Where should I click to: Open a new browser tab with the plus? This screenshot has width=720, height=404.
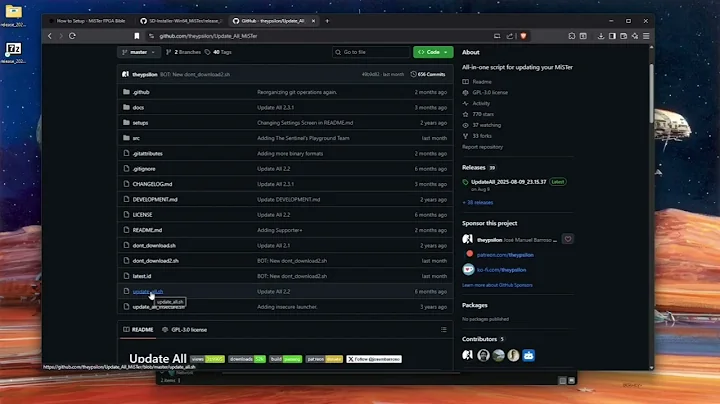click(x=327, y=21)
